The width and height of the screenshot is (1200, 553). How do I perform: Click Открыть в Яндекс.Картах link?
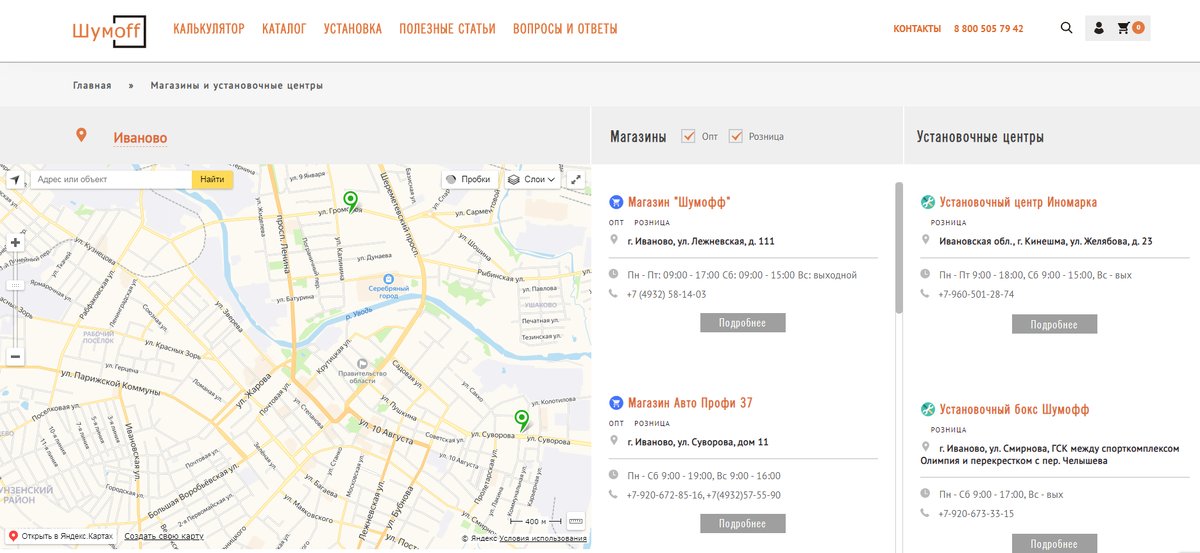click(x=61, y=537)
